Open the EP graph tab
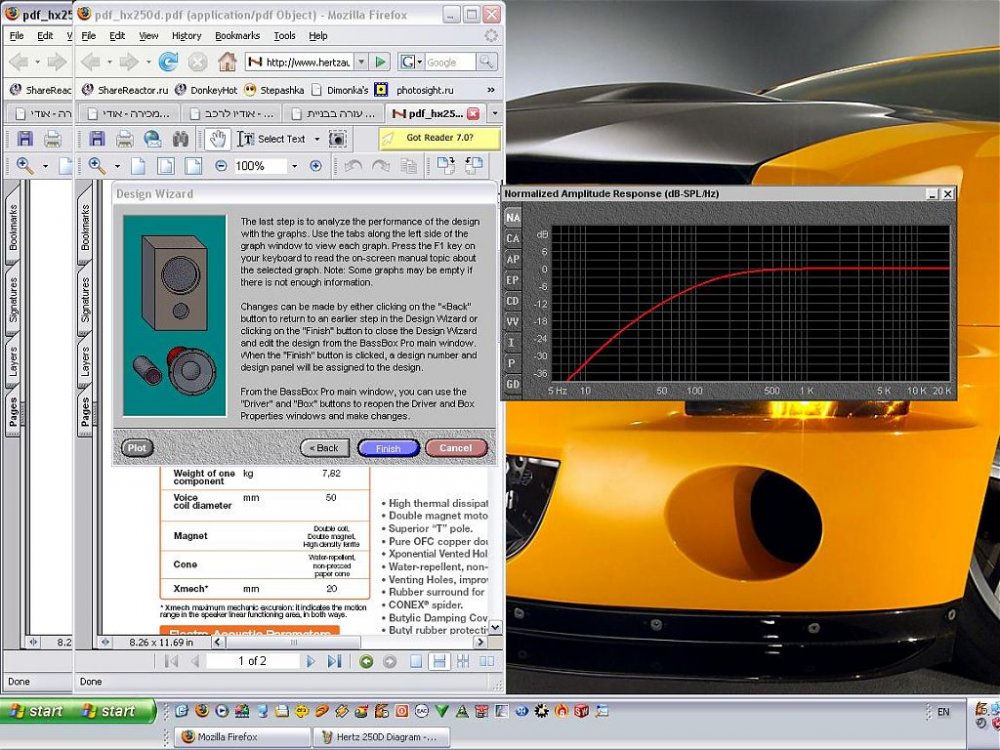Screen dimensions: 1000x750 tap(513, 280)
